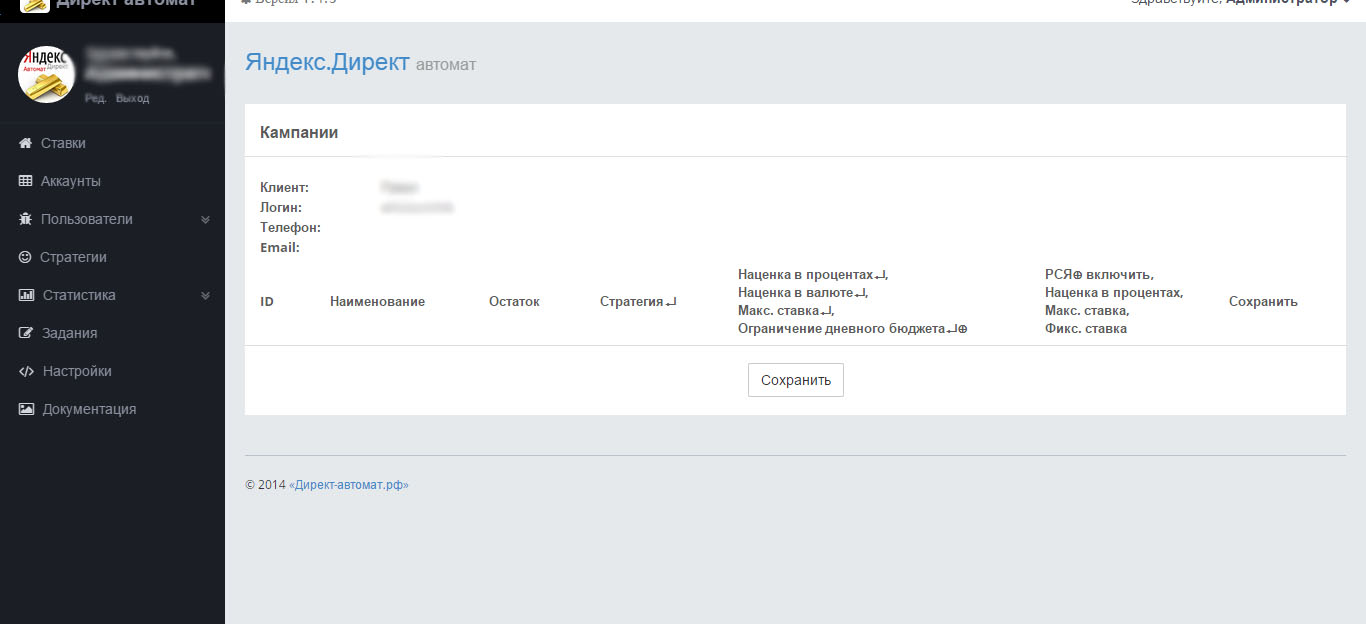Click the Выход logout link
Viewport: 1366px width, 624px height.
[x=132, y=98]
